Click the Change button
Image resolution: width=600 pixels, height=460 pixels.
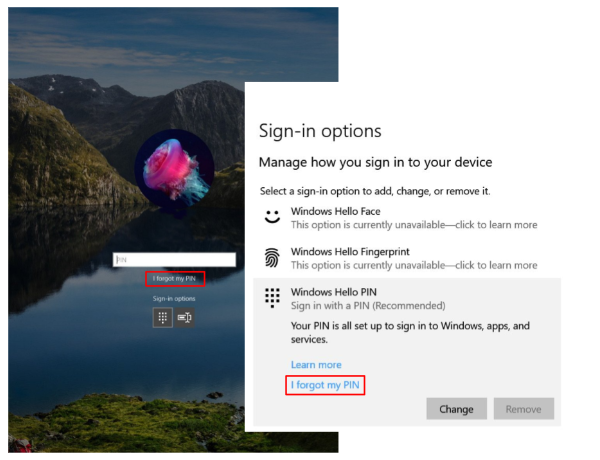click(x=457, y=409)
